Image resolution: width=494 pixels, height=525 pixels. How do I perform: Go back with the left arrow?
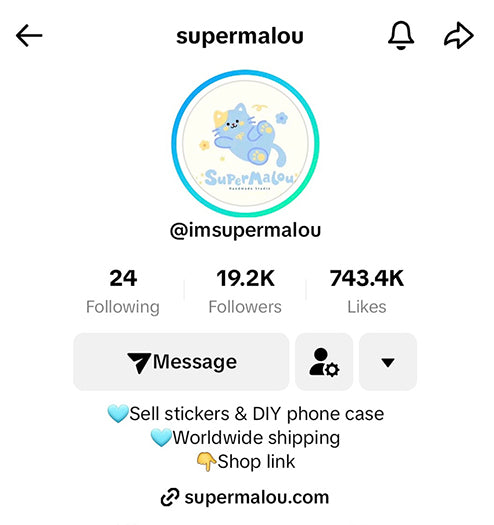pyautogui.click(x=29, y=35)
